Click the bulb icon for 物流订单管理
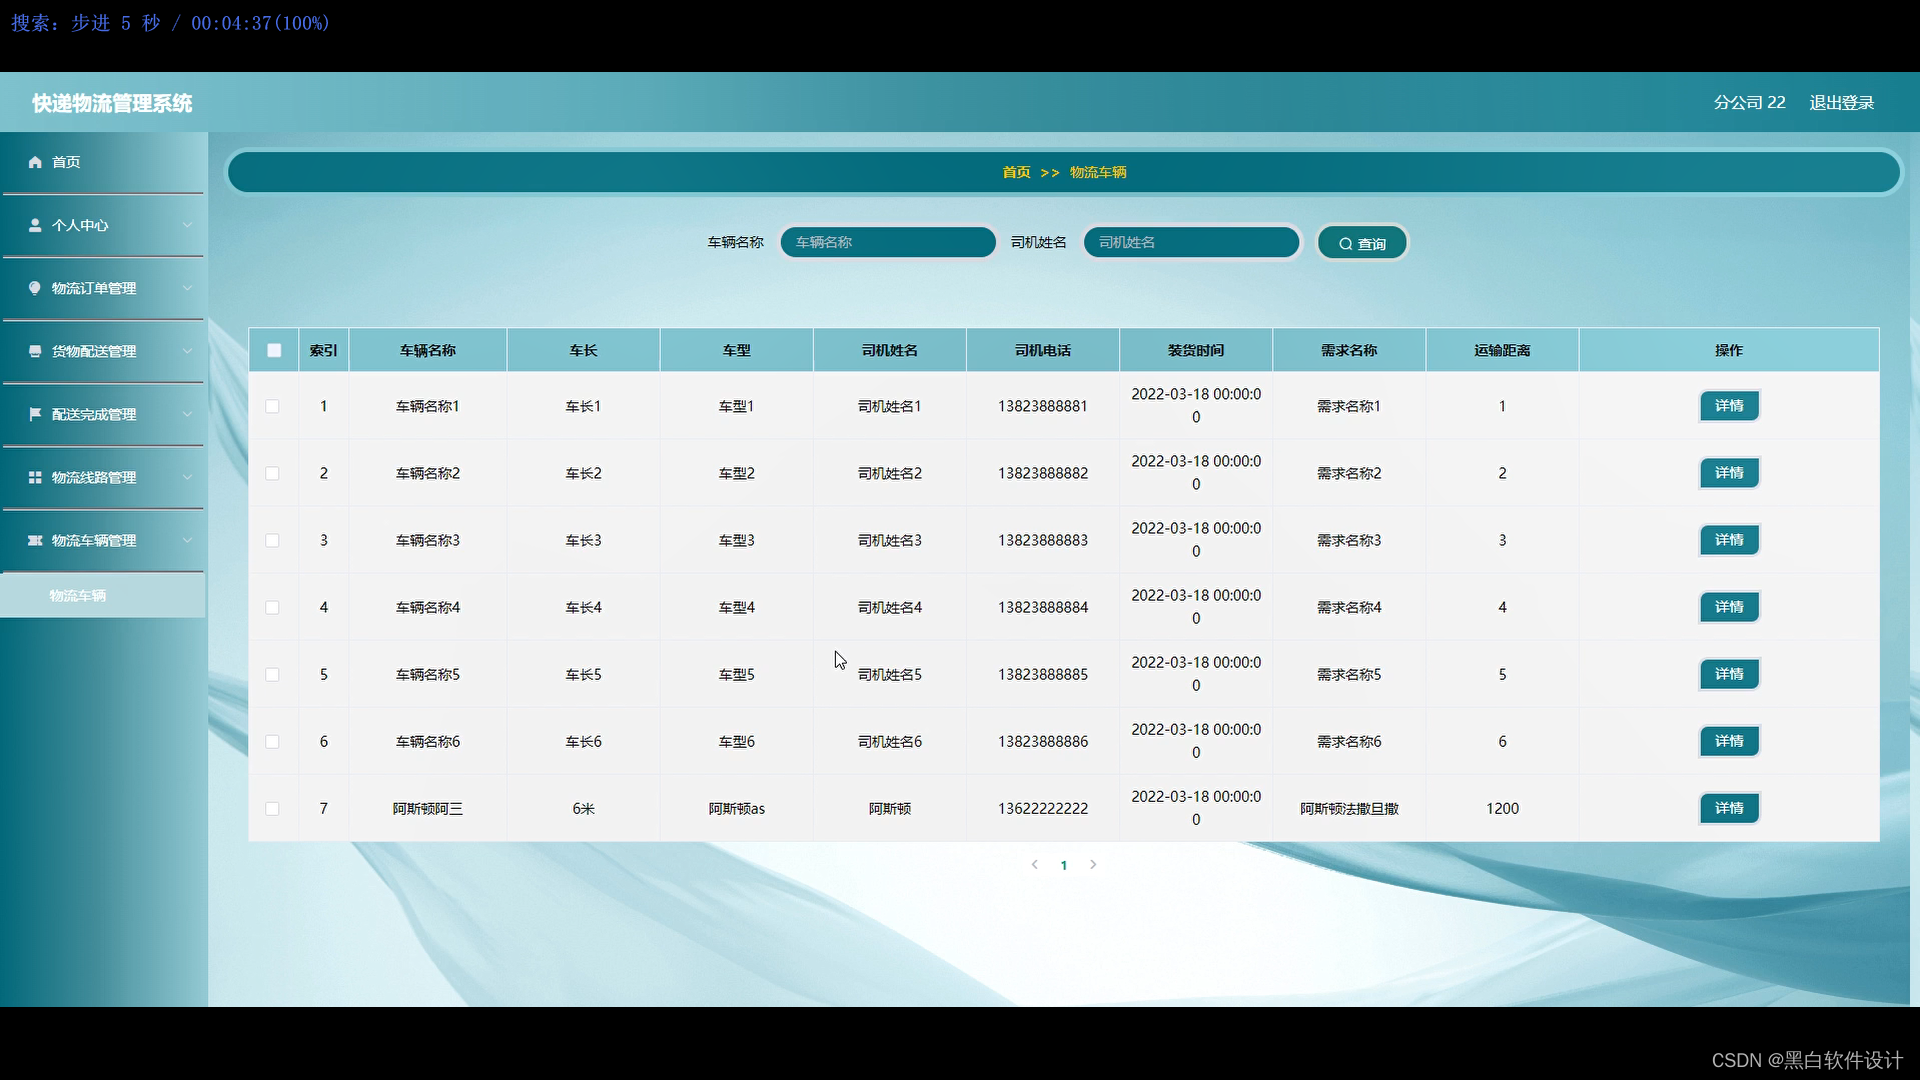 tap(35, 288)
